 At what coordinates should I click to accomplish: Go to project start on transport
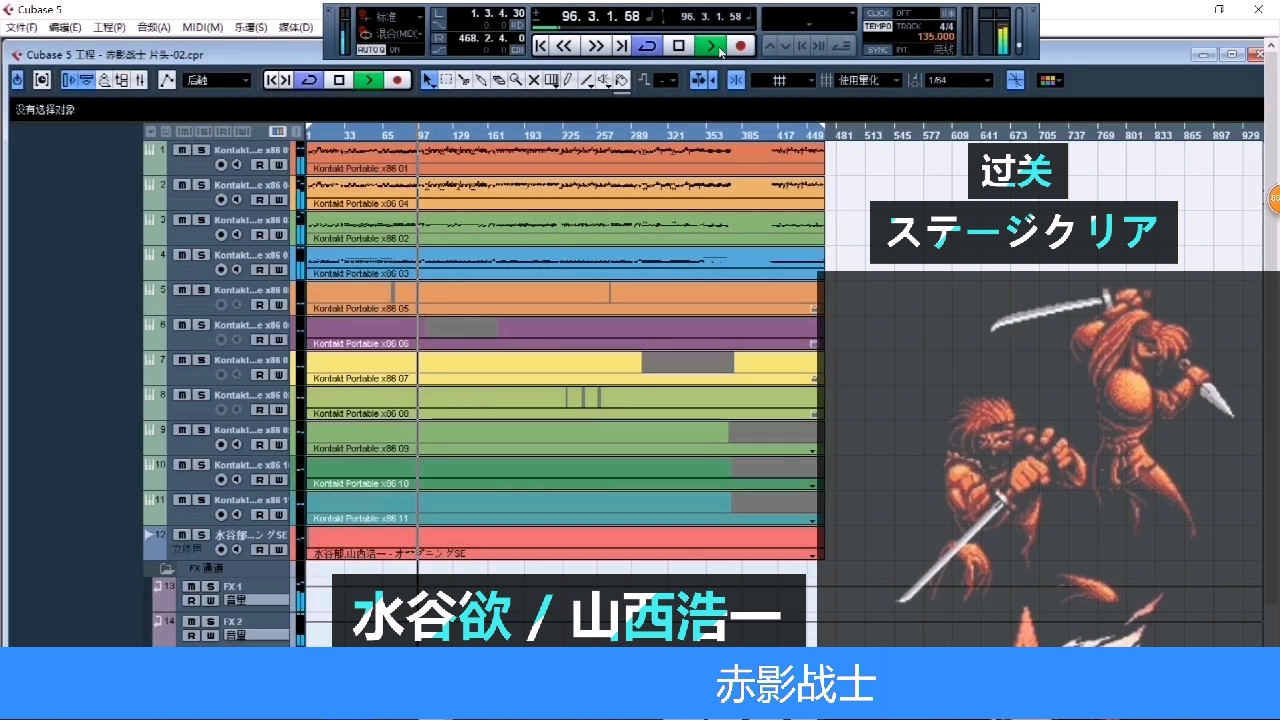point(540,45)
